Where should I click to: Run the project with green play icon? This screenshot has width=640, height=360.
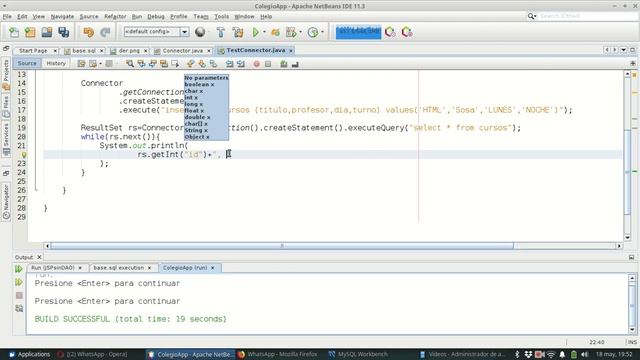point(256,32)
